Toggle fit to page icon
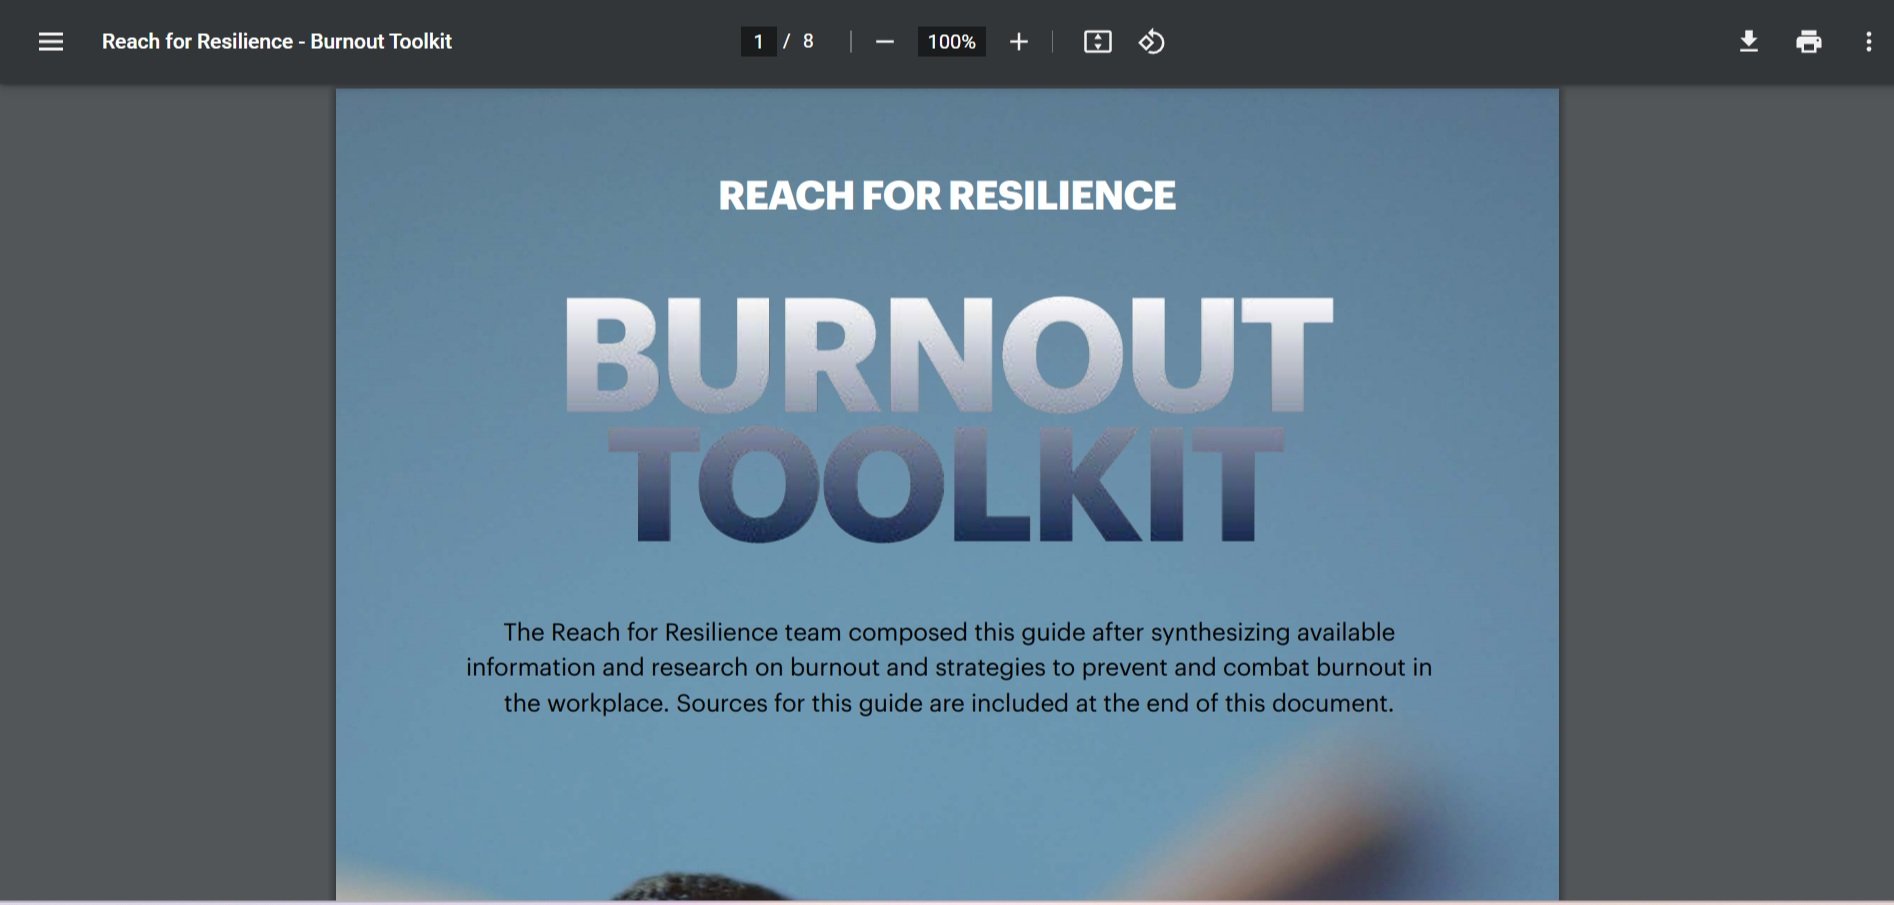The height and width of the screenshot is (905, 1894). tap(1097, 42)
